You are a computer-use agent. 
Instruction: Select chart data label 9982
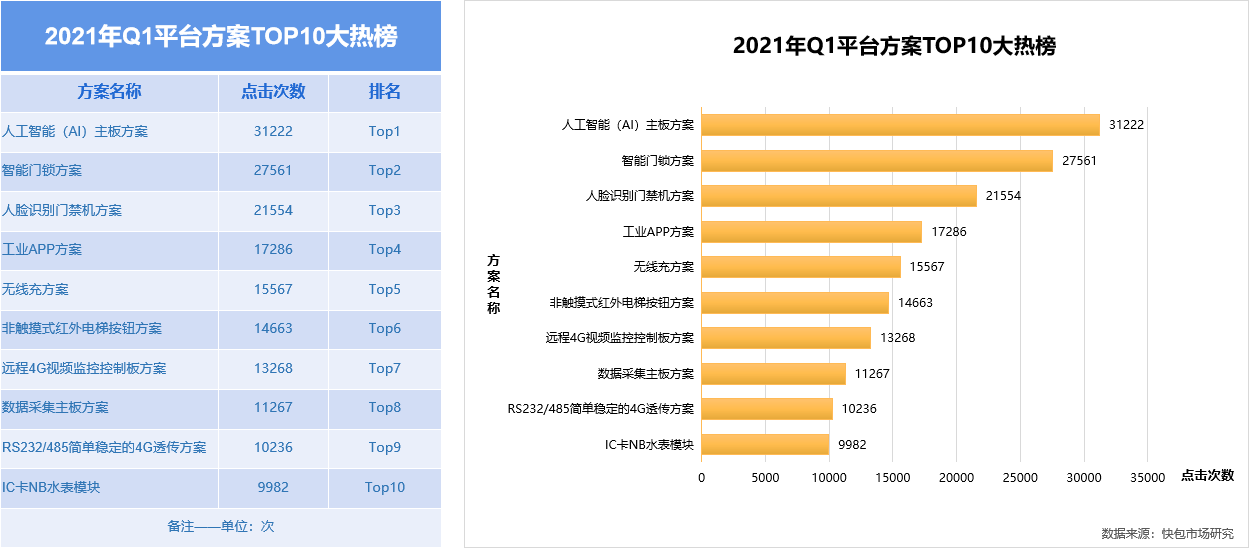[x=852, y=444]
